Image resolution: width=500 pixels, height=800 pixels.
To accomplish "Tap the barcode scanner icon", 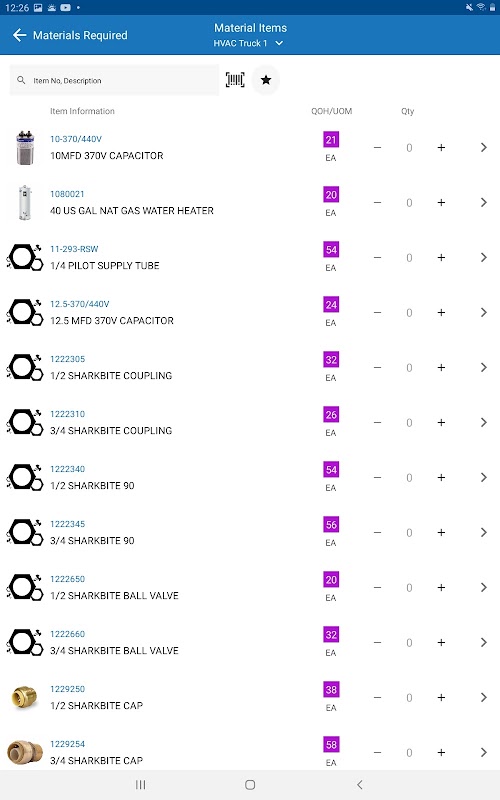I will click(x=235, y=80).
